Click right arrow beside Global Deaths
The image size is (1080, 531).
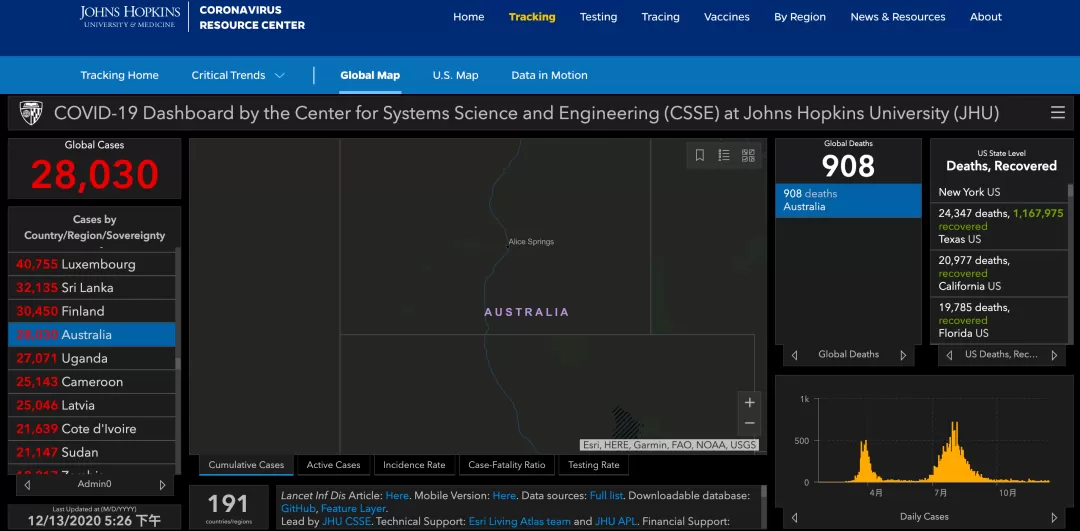[x=903, y=355]
